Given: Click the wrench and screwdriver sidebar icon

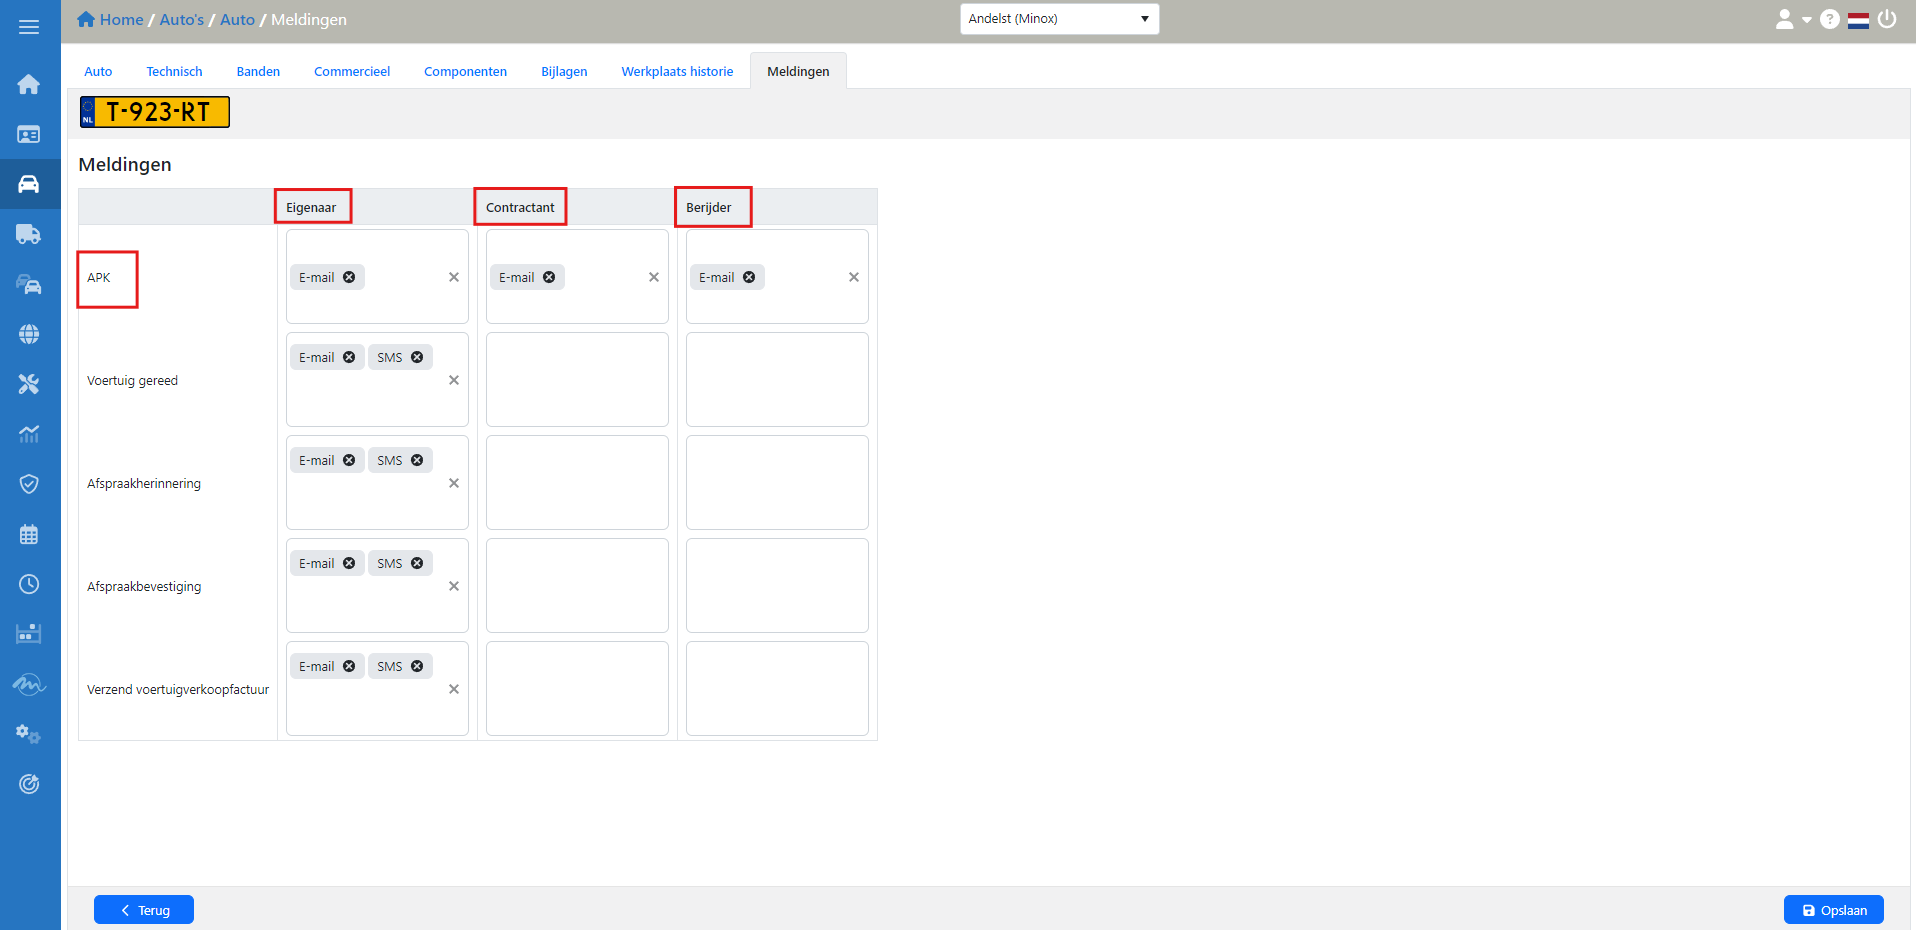Looking at the screenshot, I should coord(29,384).
